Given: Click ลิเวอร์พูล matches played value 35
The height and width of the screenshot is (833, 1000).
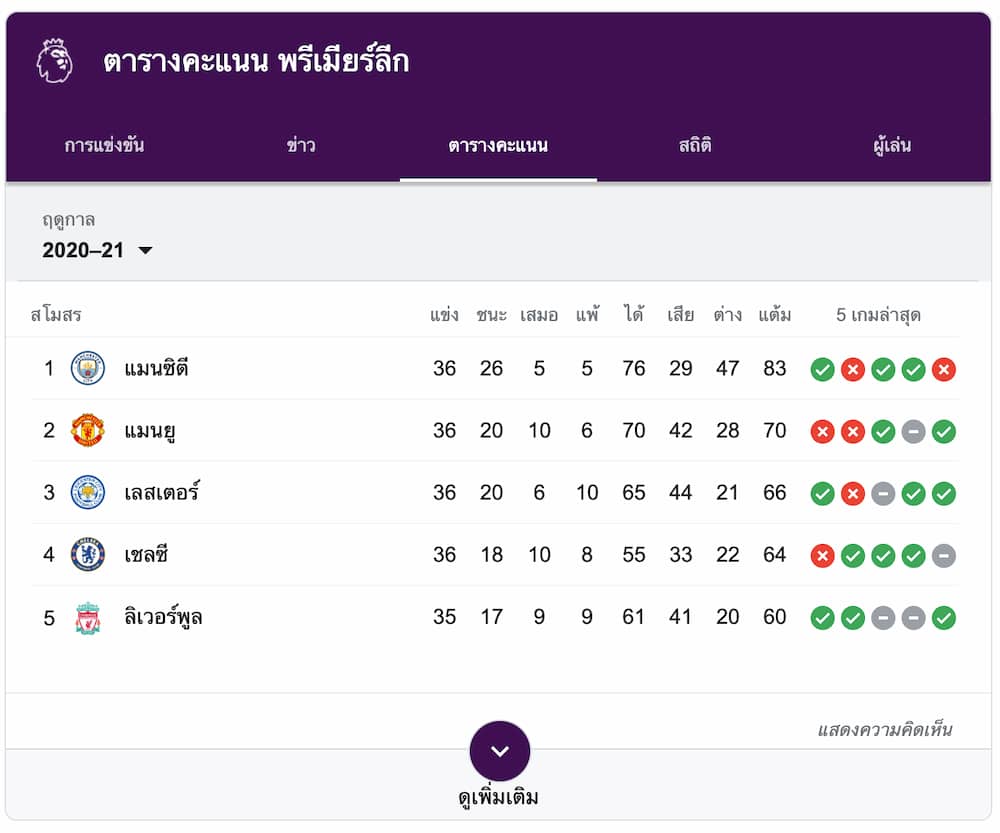Looking at the screenshot, I should pyautogui.click(x=444, y=617).
